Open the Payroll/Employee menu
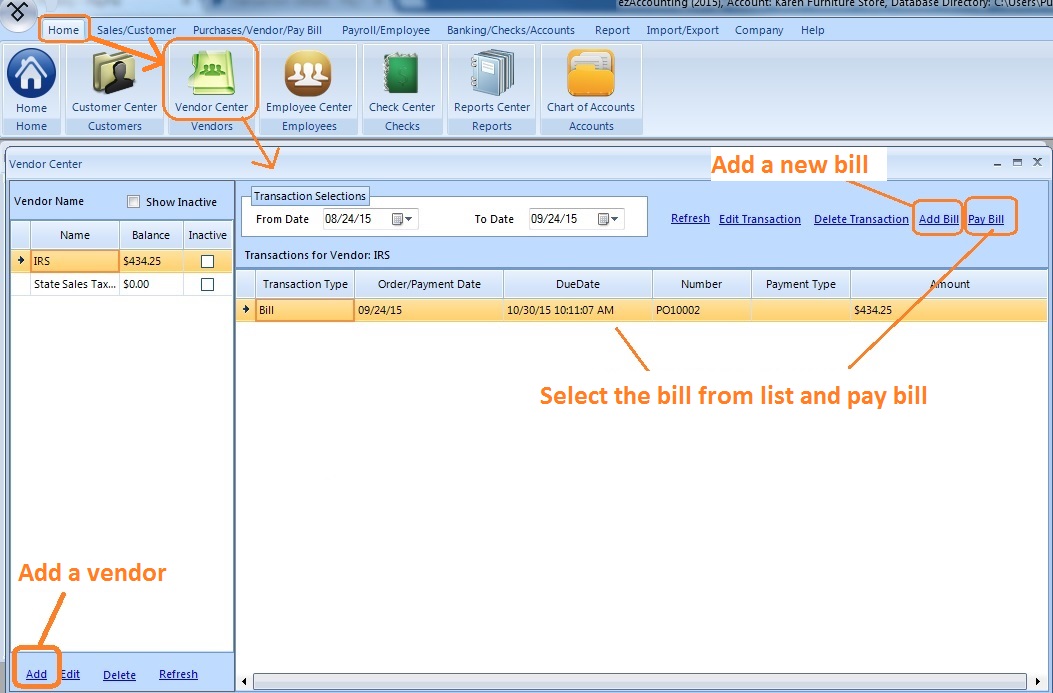The height and width of the screenshot is (693, 1053). click(x=384, y=30)
